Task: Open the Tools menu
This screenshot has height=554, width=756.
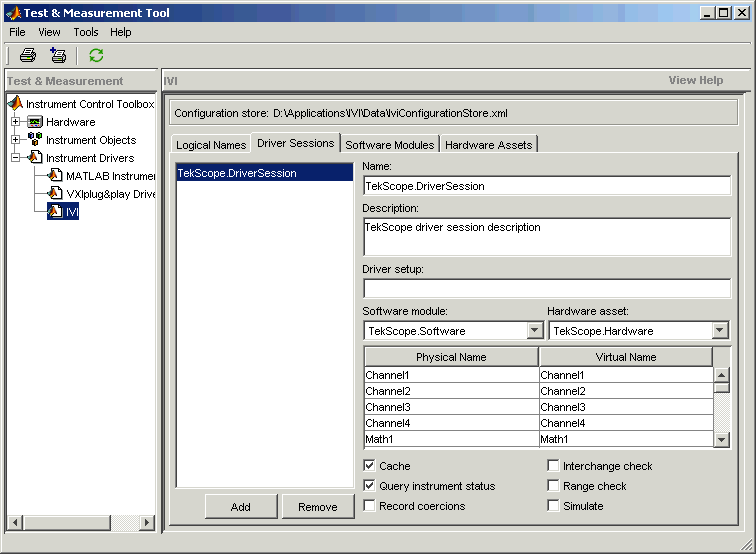Action: (x=86, y=32)
